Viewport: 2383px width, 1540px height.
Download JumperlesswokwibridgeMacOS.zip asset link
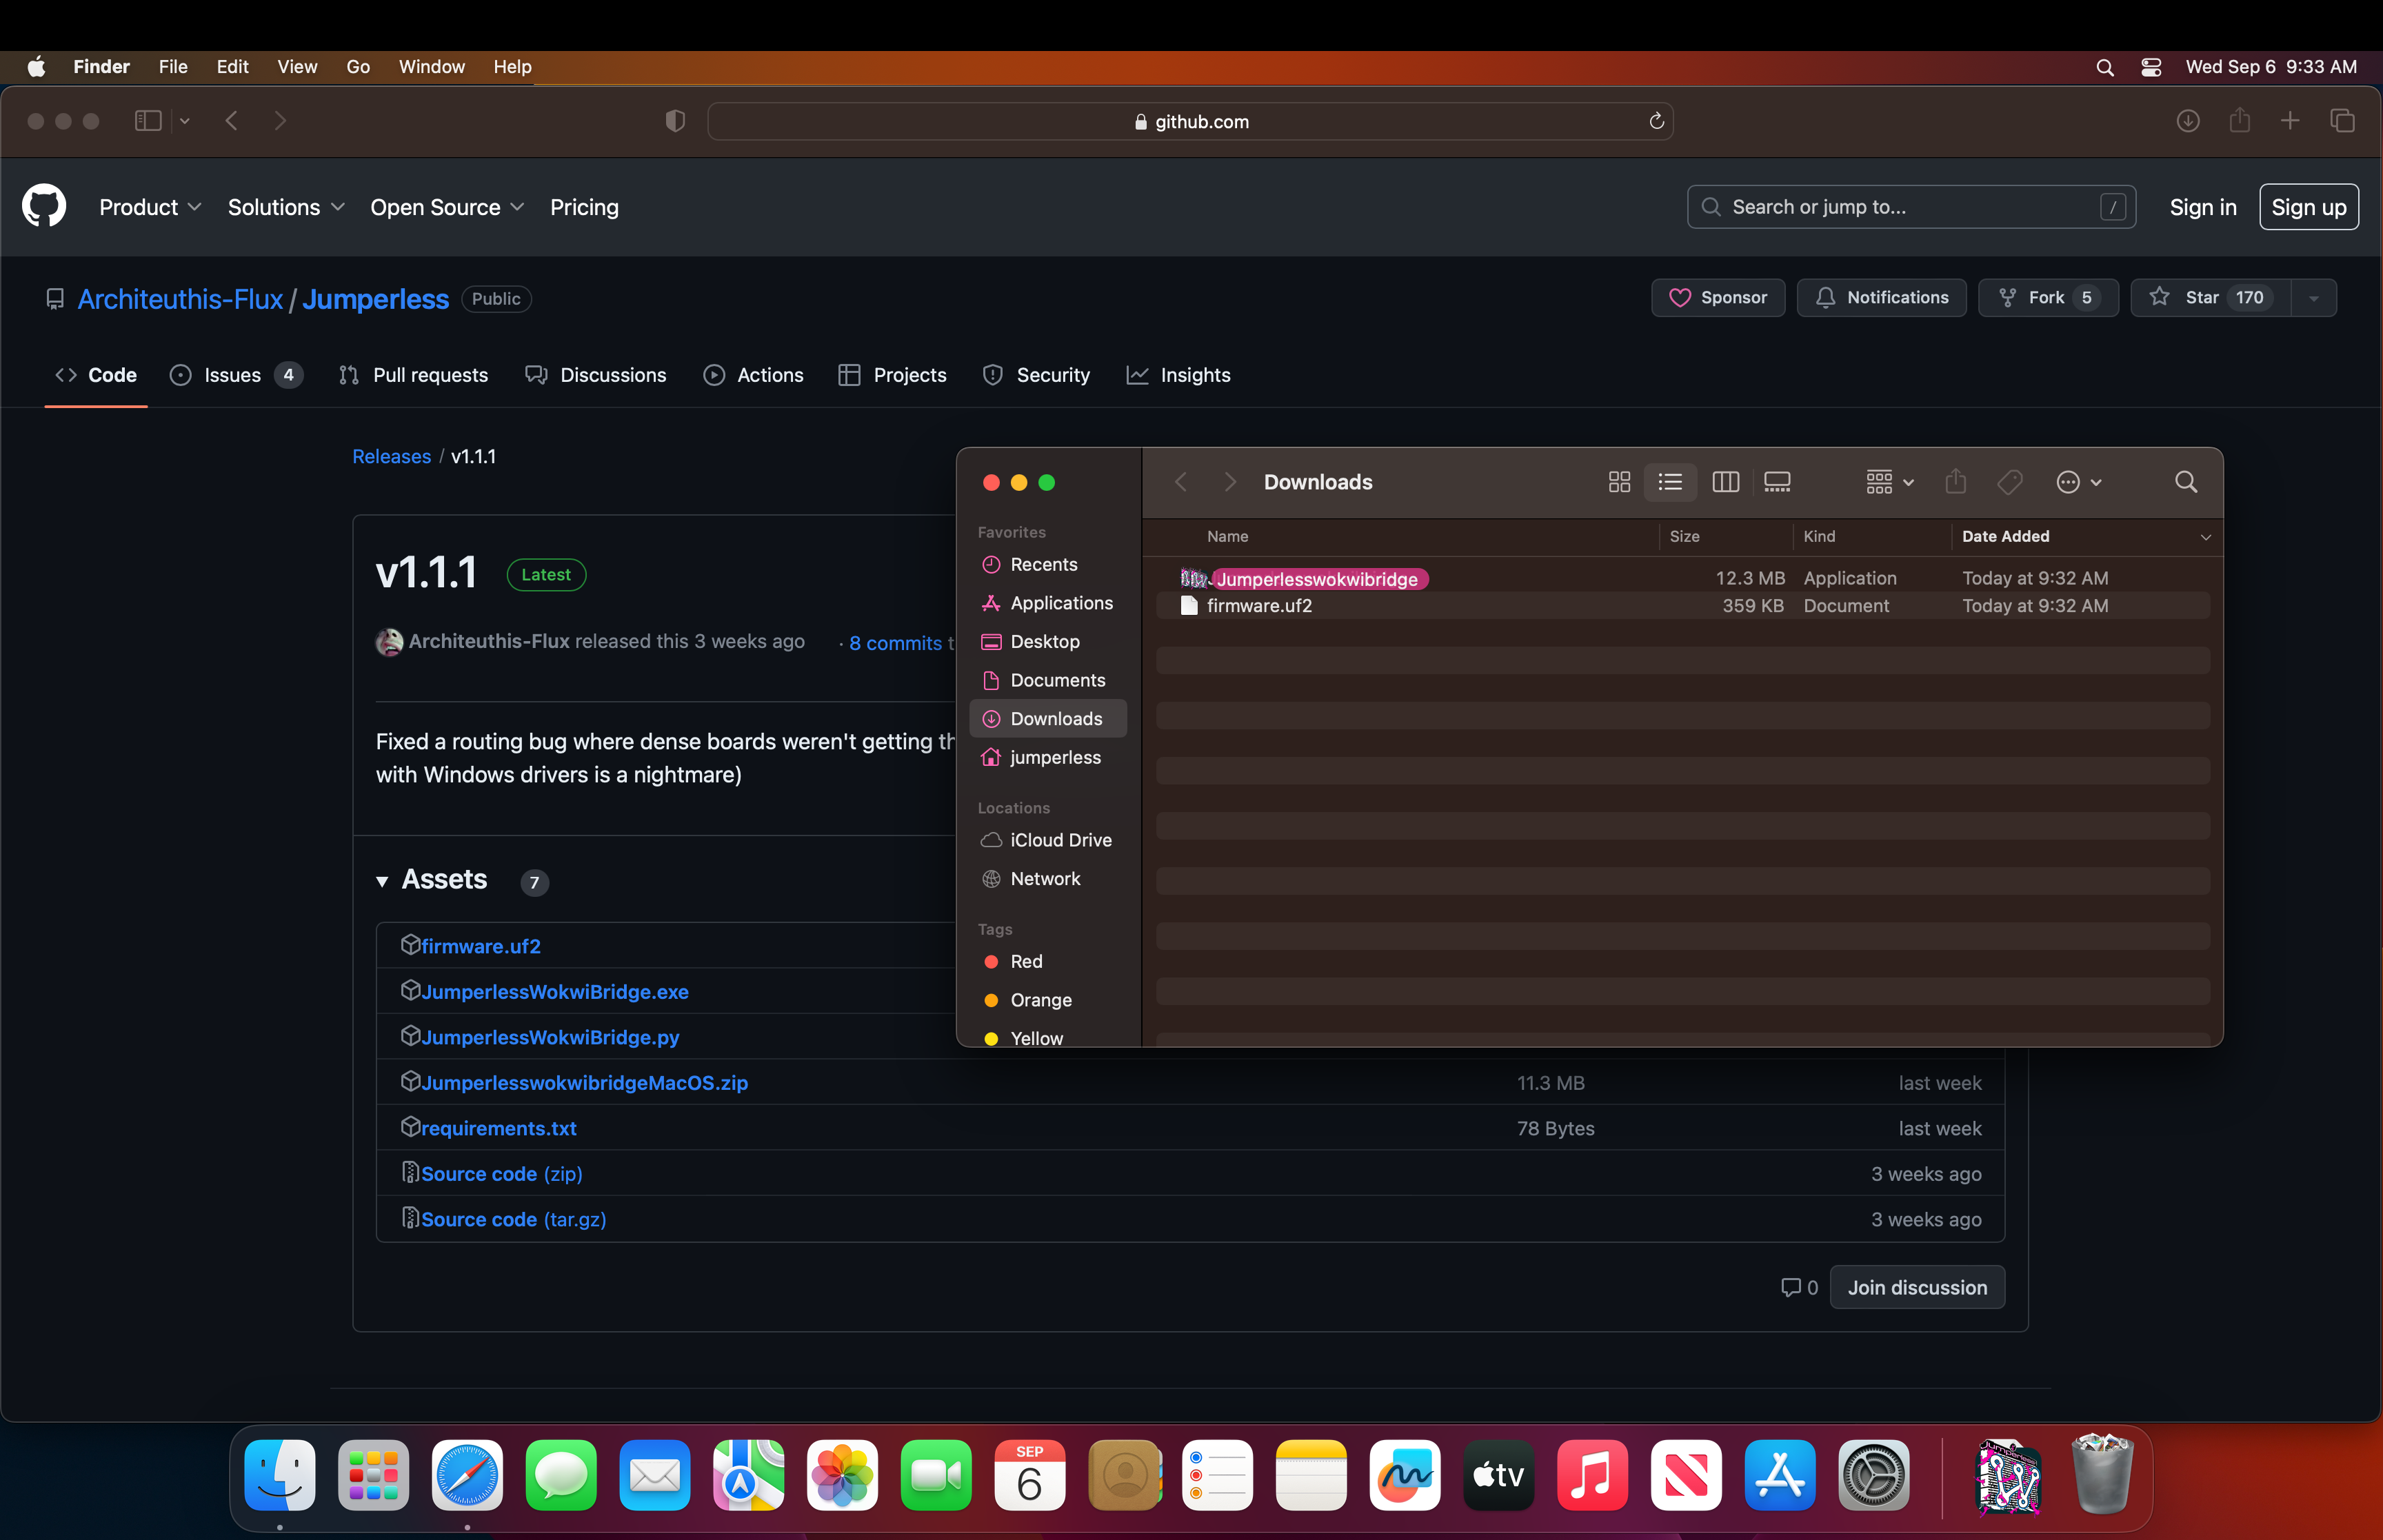coord(584,1083)
